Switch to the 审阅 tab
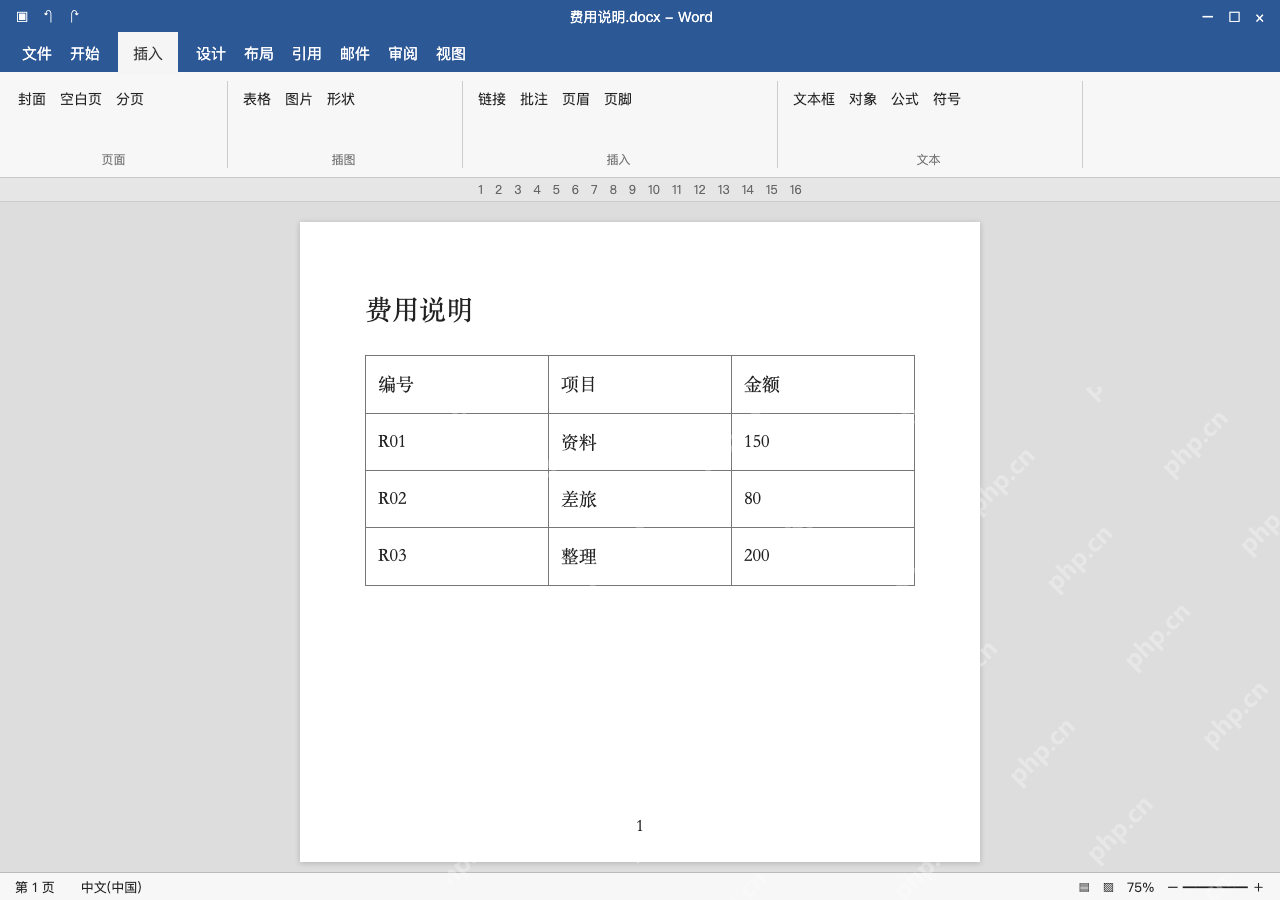The image size is (1280, 900). pos(403,54)
